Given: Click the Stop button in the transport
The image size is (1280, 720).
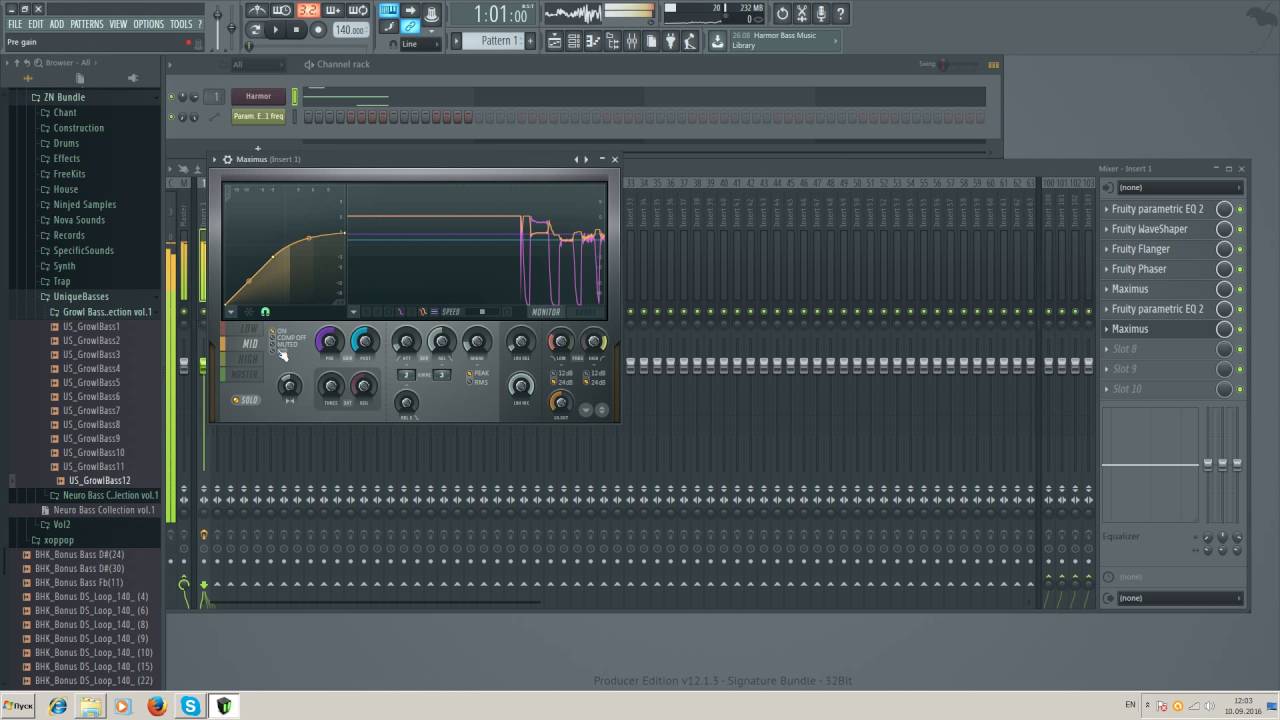Looking at the screenshot, I should [296, 30].
